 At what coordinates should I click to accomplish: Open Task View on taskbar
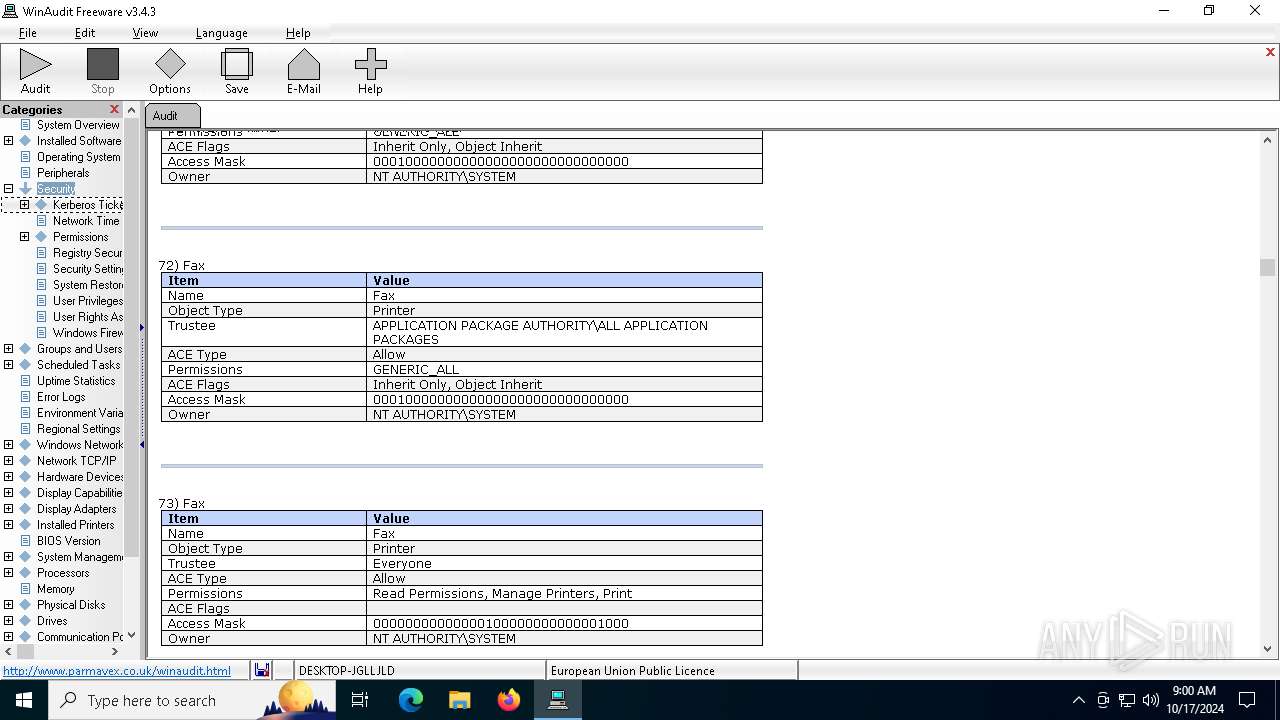click(x=360, y=700)
